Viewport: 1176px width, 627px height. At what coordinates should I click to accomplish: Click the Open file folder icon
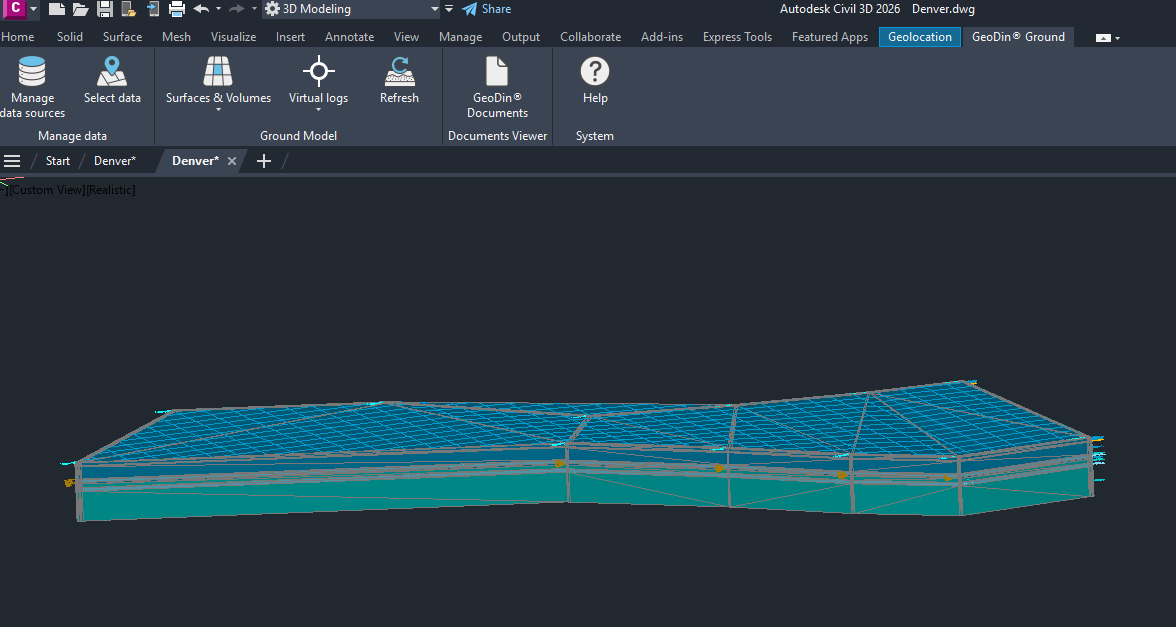[x=80, y=9]
